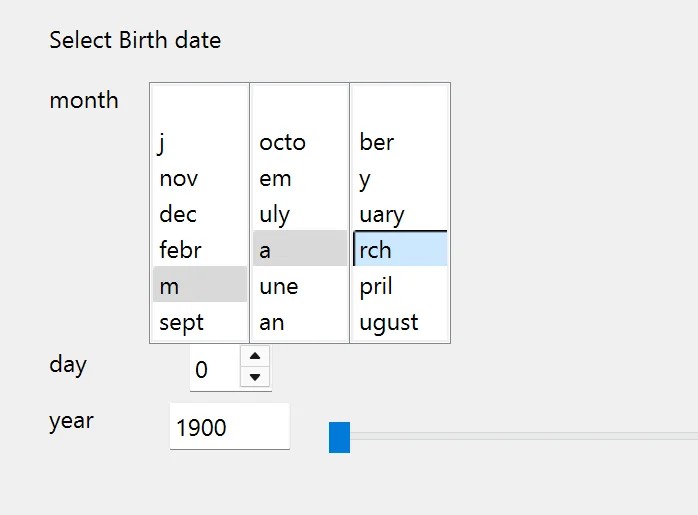Select 'febr' in the first month list
This screenshot has width=698, height=515.
coord(199,250)
